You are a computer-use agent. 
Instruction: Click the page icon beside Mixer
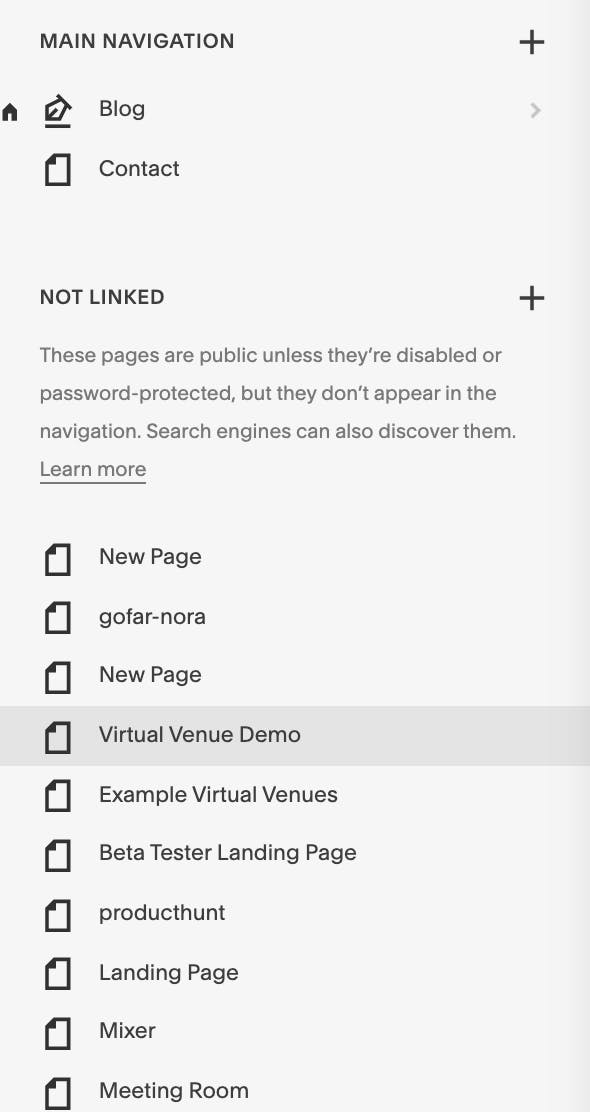[x=57, y=1032]
